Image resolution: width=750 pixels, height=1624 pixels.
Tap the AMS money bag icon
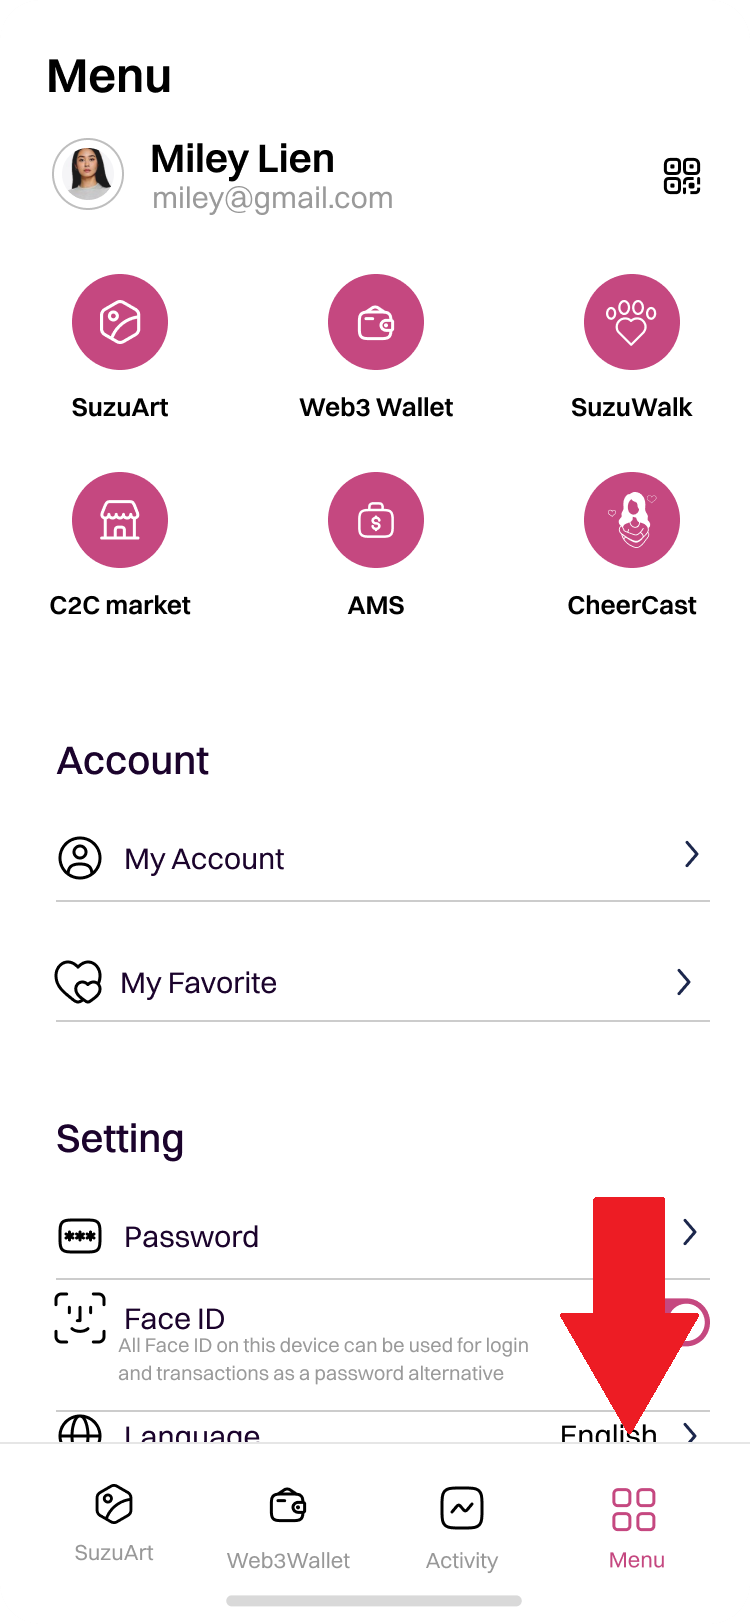pyautogui.click(x=376, y=520)
